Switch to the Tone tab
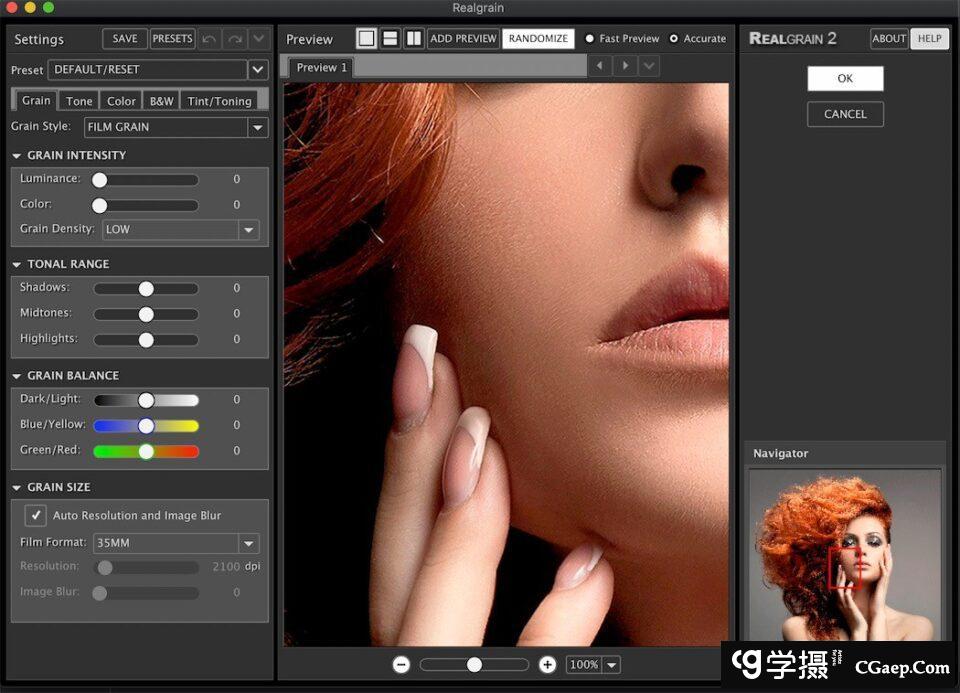The width and height of the screenshot is (960, 693). [79, 101]
